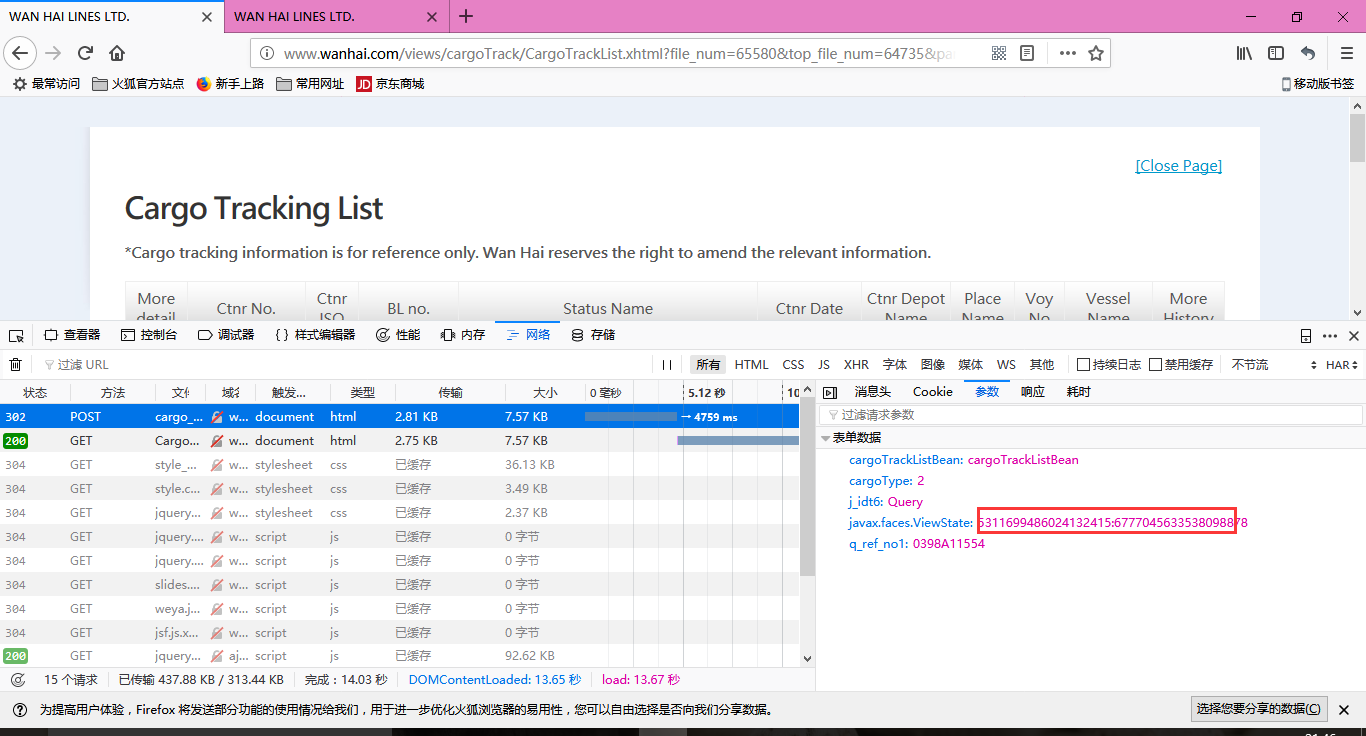Open a new browser tab
The image size is (1366, 736).
tap(466, 16)
